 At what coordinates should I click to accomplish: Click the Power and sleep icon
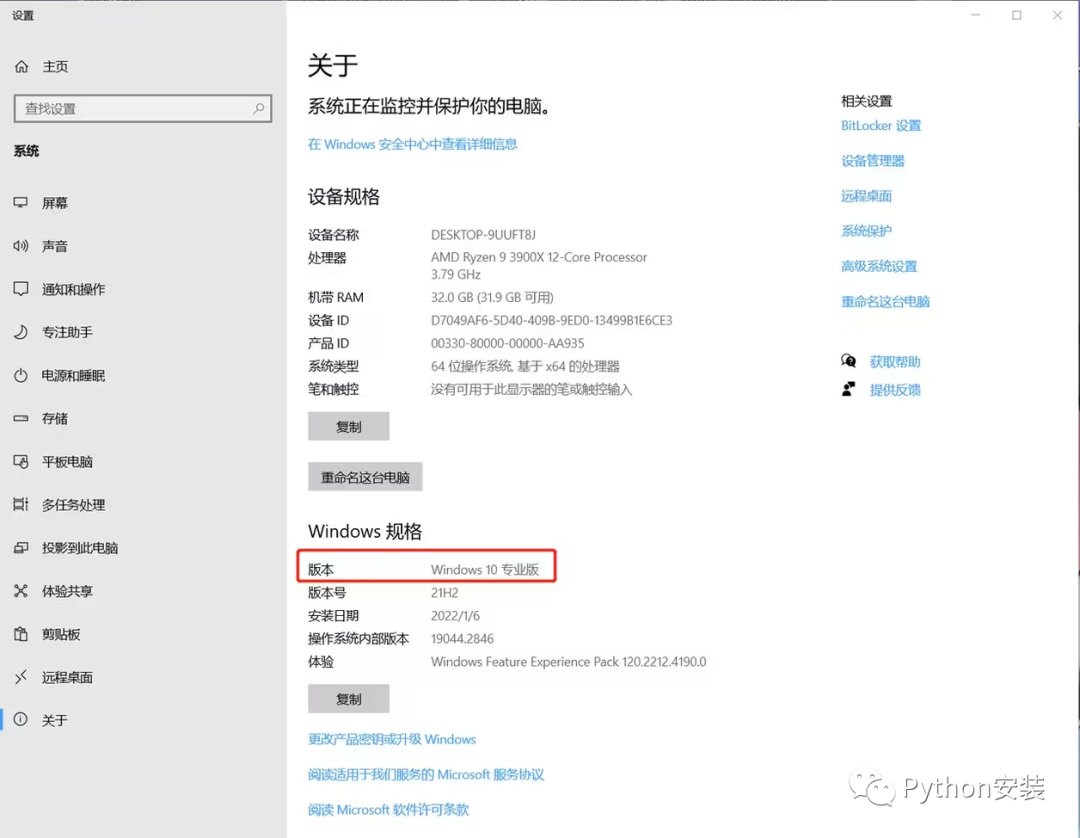tap(21, 375)
